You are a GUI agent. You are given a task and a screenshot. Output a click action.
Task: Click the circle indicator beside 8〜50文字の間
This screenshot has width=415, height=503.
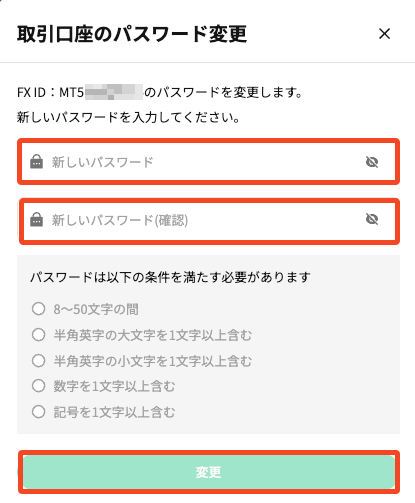click(38, 309)
